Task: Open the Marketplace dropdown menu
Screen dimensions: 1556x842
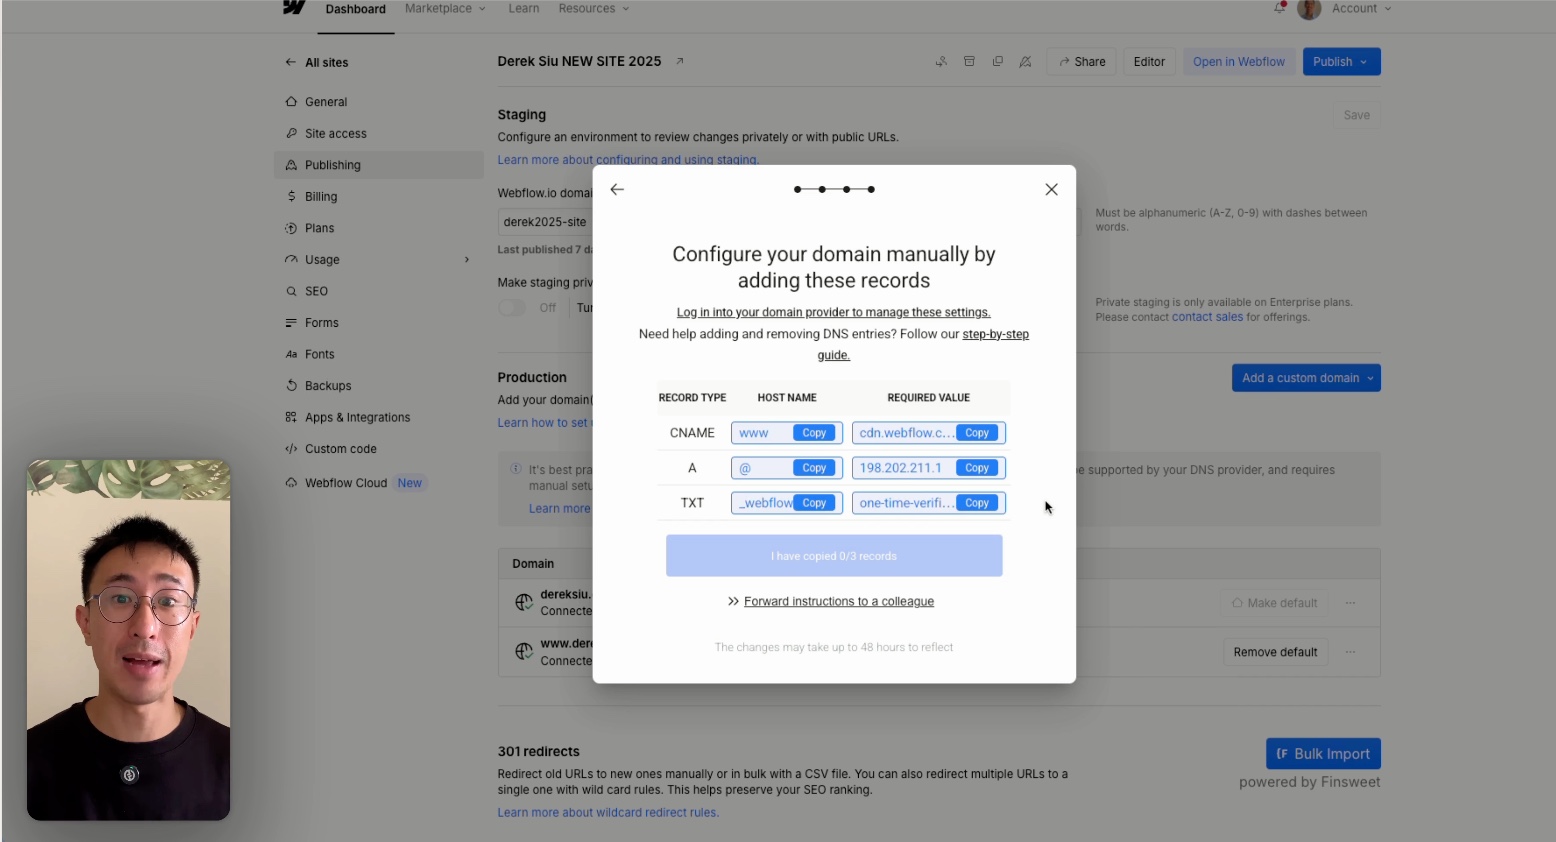Action: point(445,8)
